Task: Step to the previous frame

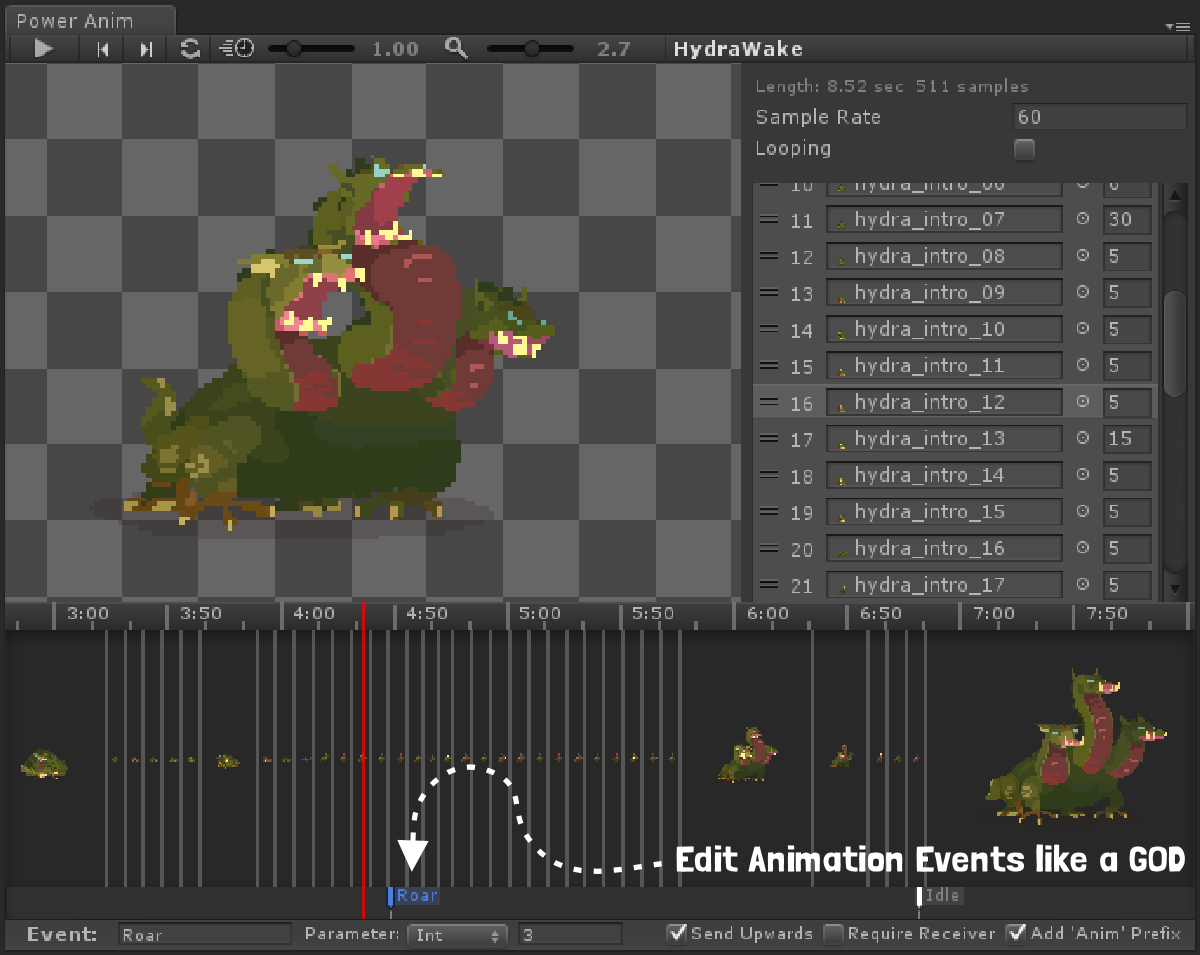Action: 102,48
